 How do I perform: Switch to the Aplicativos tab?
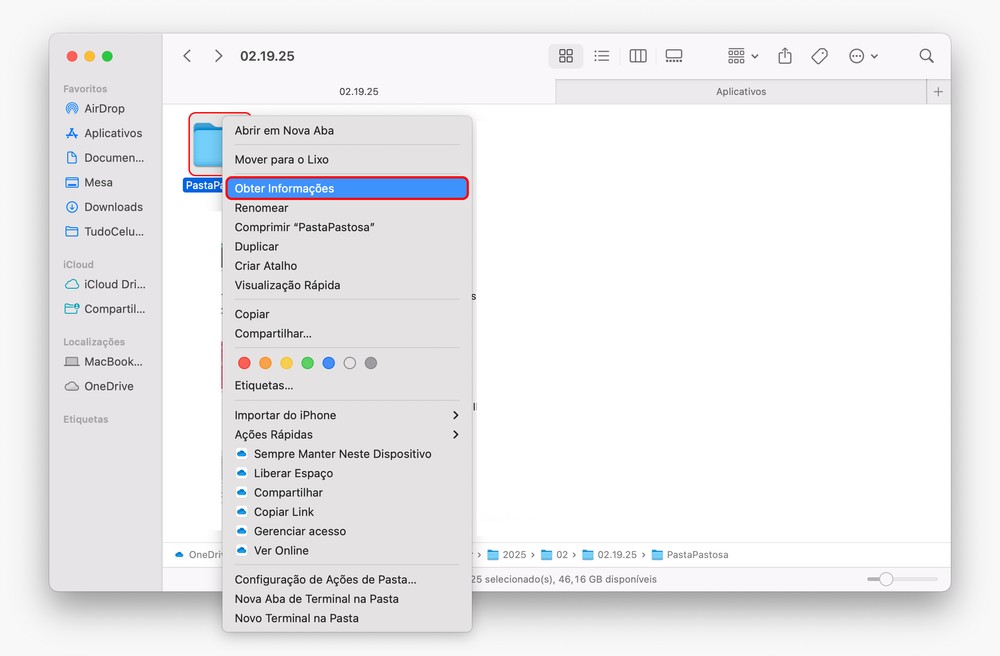pos(741,92)
